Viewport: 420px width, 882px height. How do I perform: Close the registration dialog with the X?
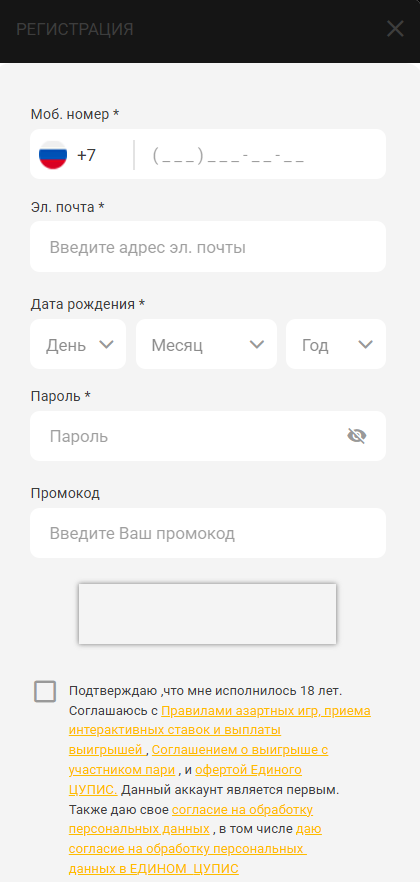[x=395, y=29]
